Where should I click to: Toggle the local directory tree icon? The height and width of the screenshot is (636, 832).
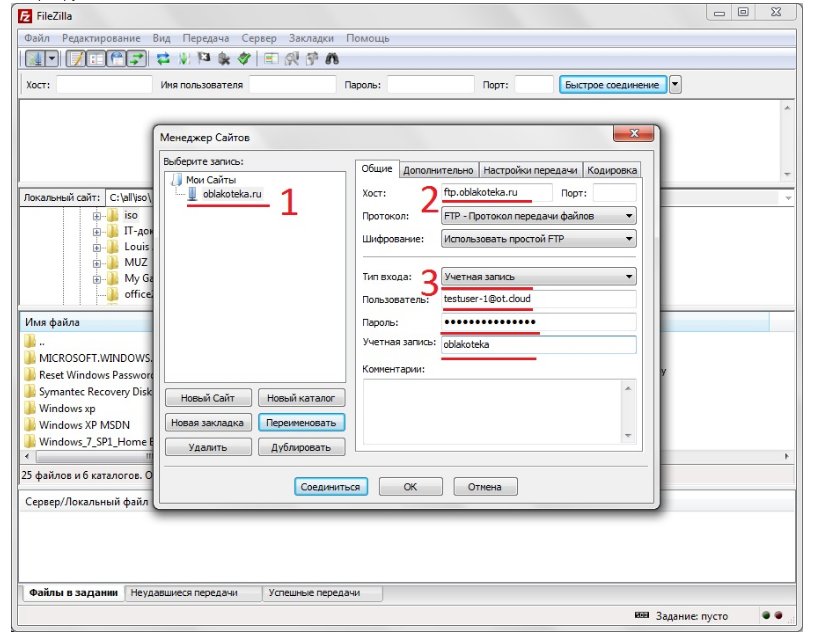point(97,59)
